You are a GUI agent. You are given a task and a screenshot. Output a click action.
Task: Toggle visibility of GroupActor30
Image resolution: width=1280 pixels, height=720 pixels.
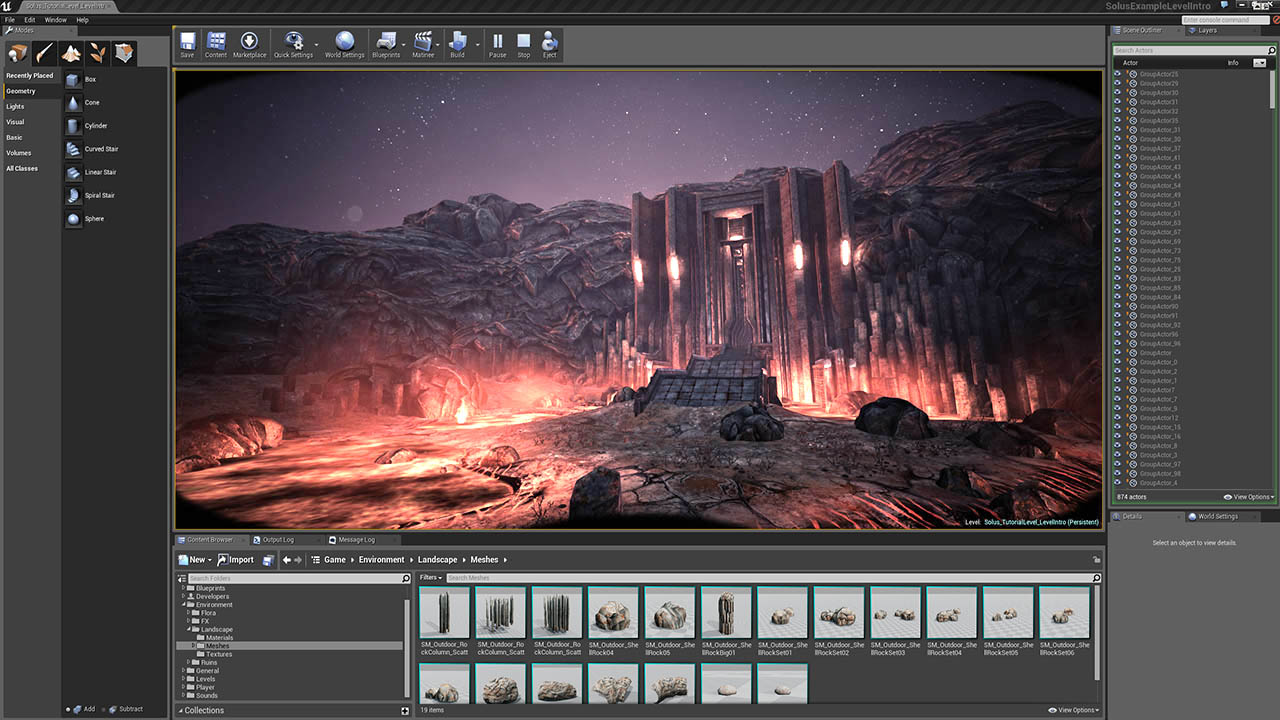point(1117,92)
